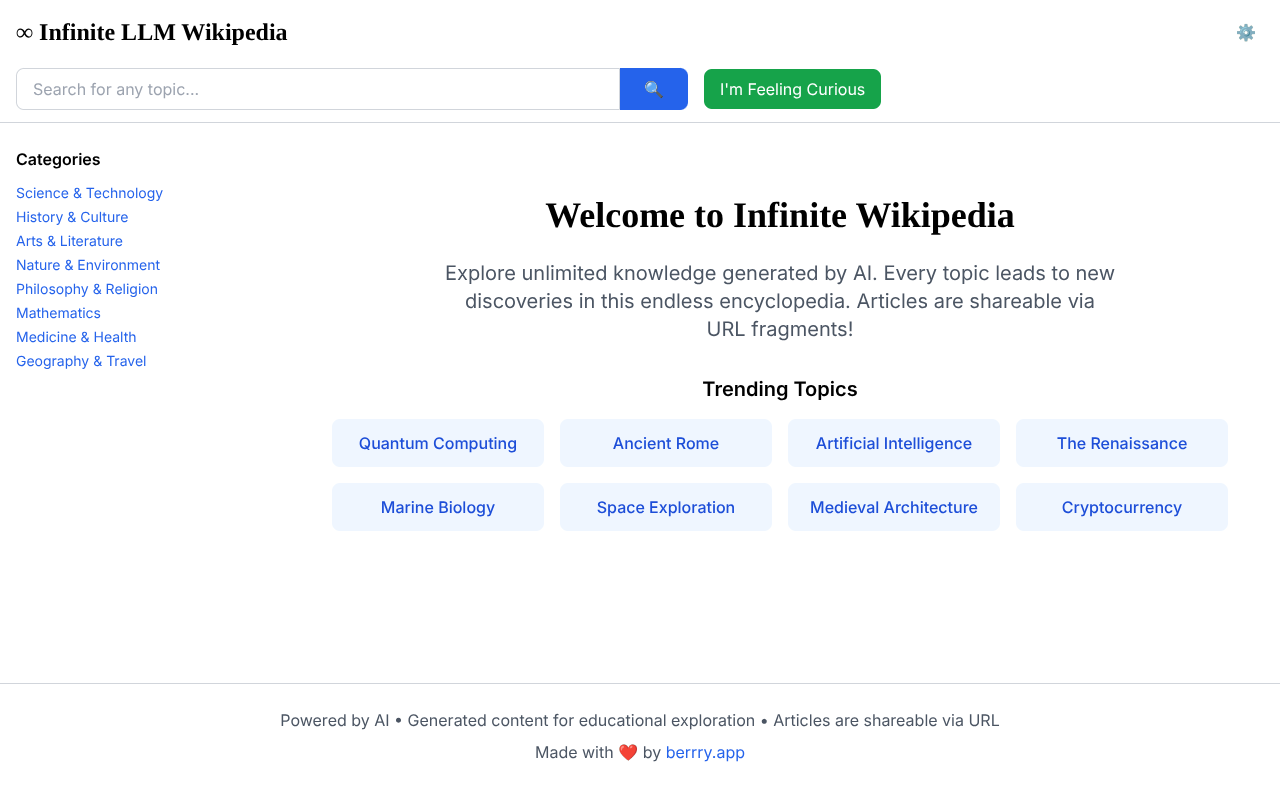Image resolution: width=1280 pixels, height=800 pixels.
Task: Open the History & Culture category
Action: [72, 217]
